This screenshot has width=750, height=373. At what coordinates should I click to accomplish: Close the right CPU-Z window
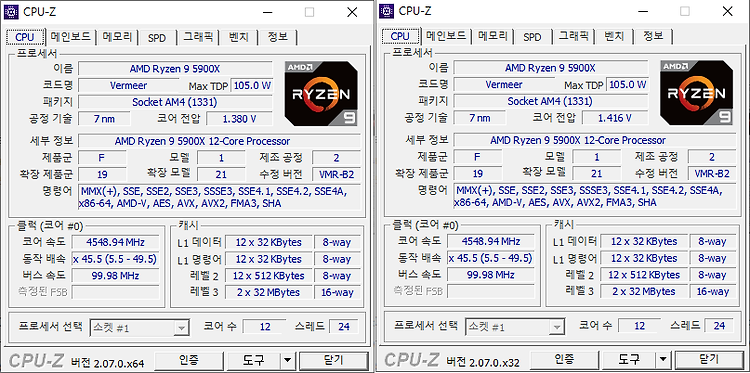pyautogui.click(x=728, y=12)
